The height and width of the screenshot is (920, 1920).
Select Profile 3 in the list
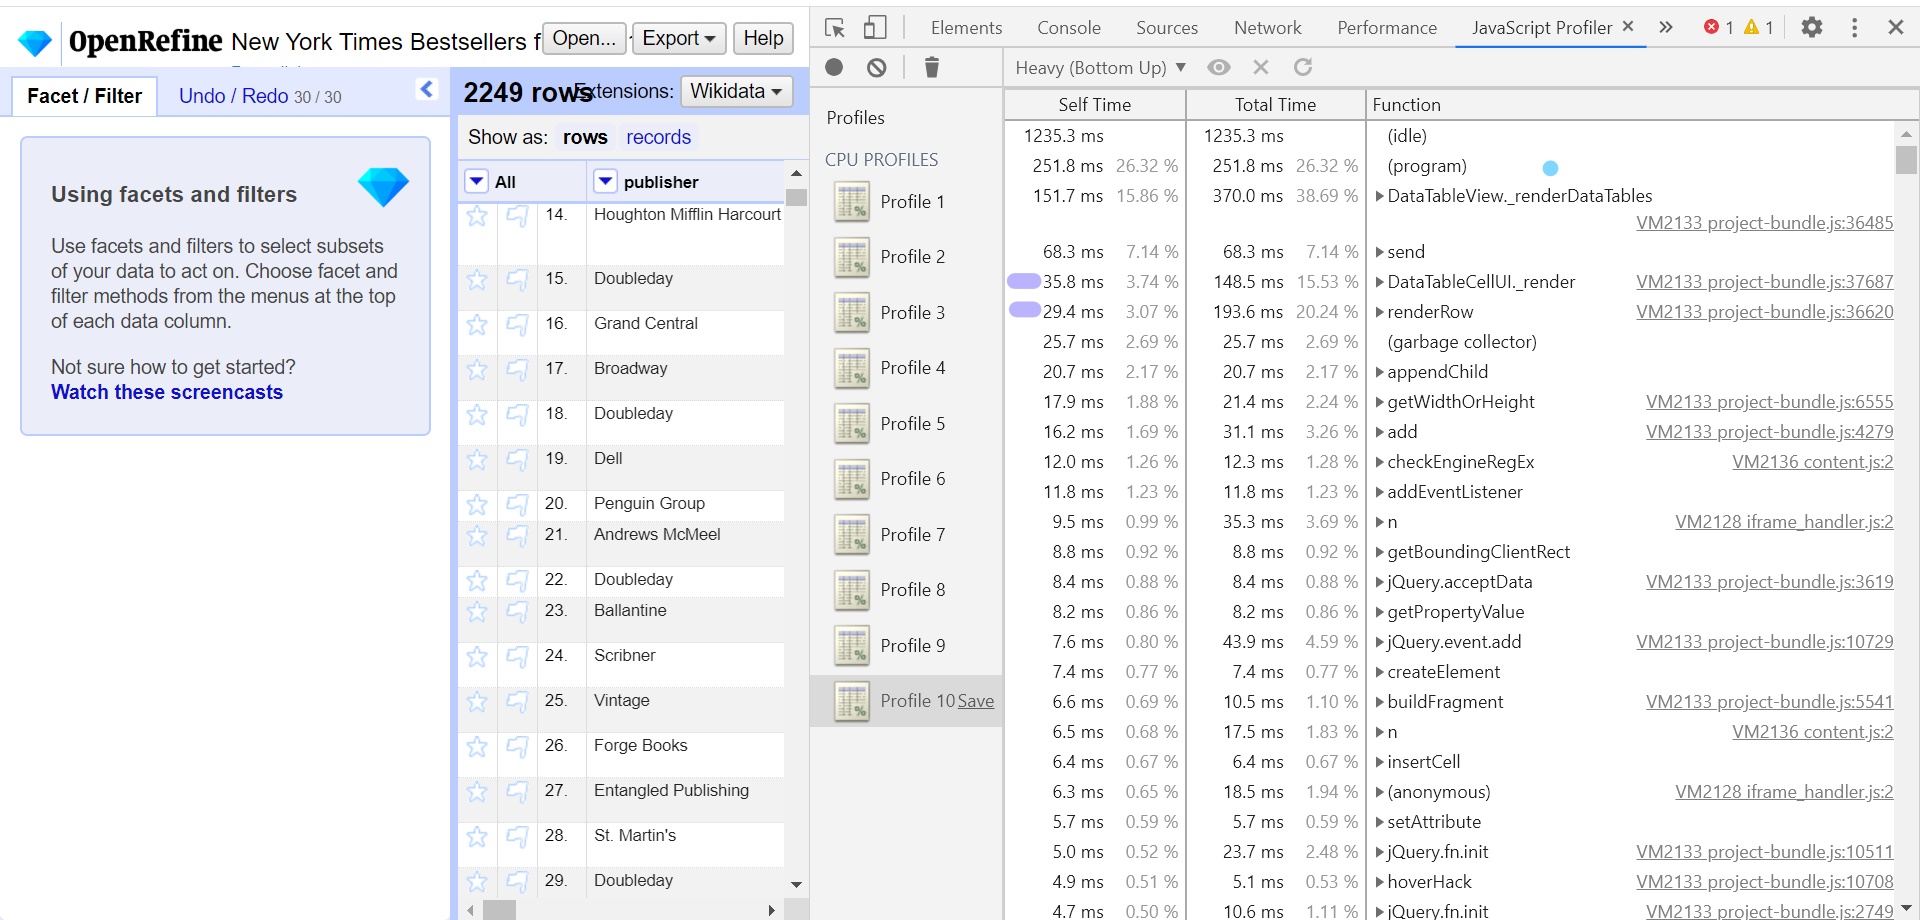click(x=906, y=313)
